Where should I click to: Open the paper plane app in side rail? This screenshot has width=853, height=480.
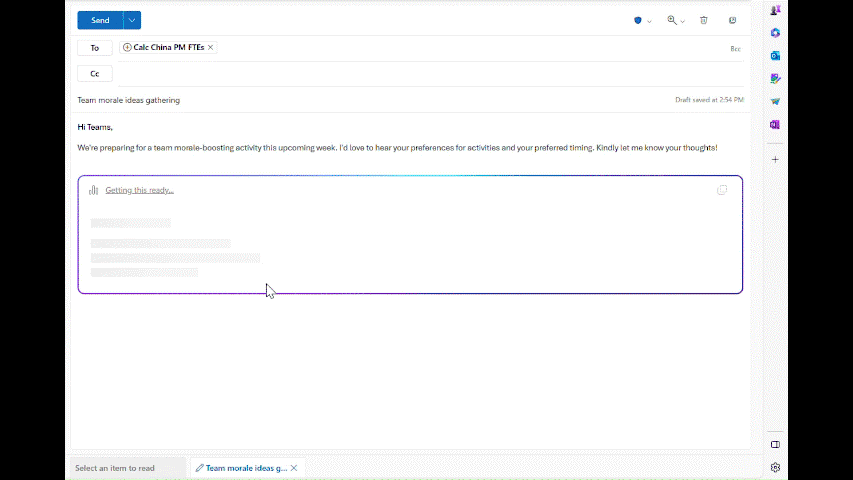coord(775,101)
